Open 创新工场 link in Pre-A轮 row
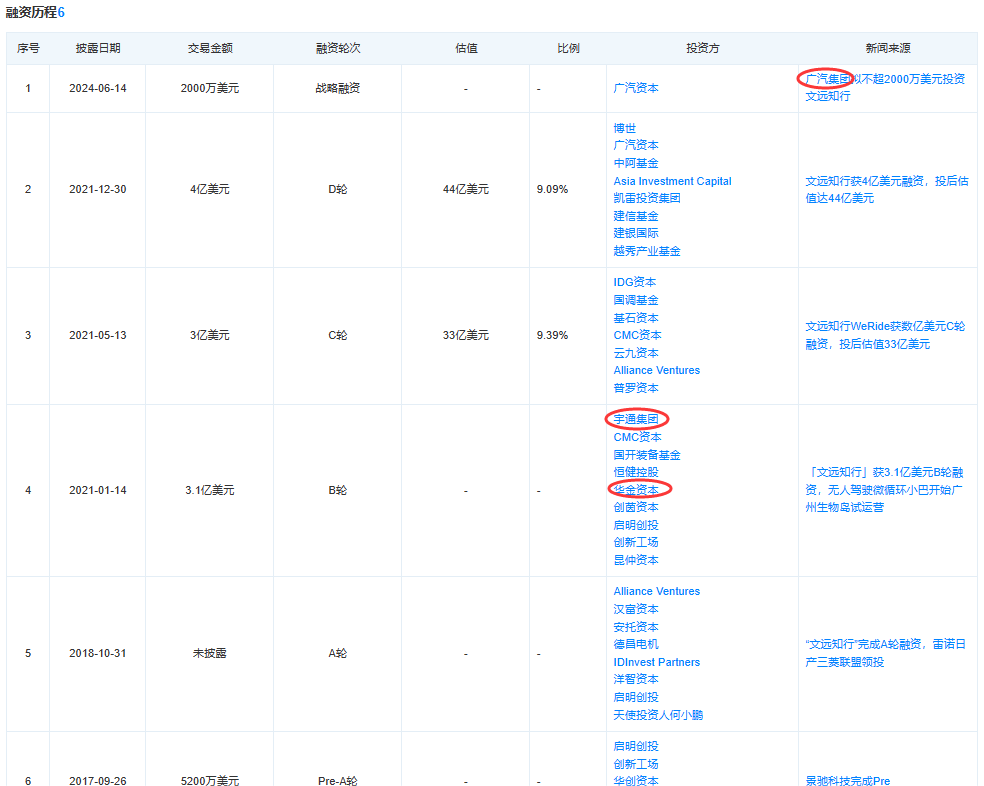This screenshot has height=786, width=984. [636, 764]
